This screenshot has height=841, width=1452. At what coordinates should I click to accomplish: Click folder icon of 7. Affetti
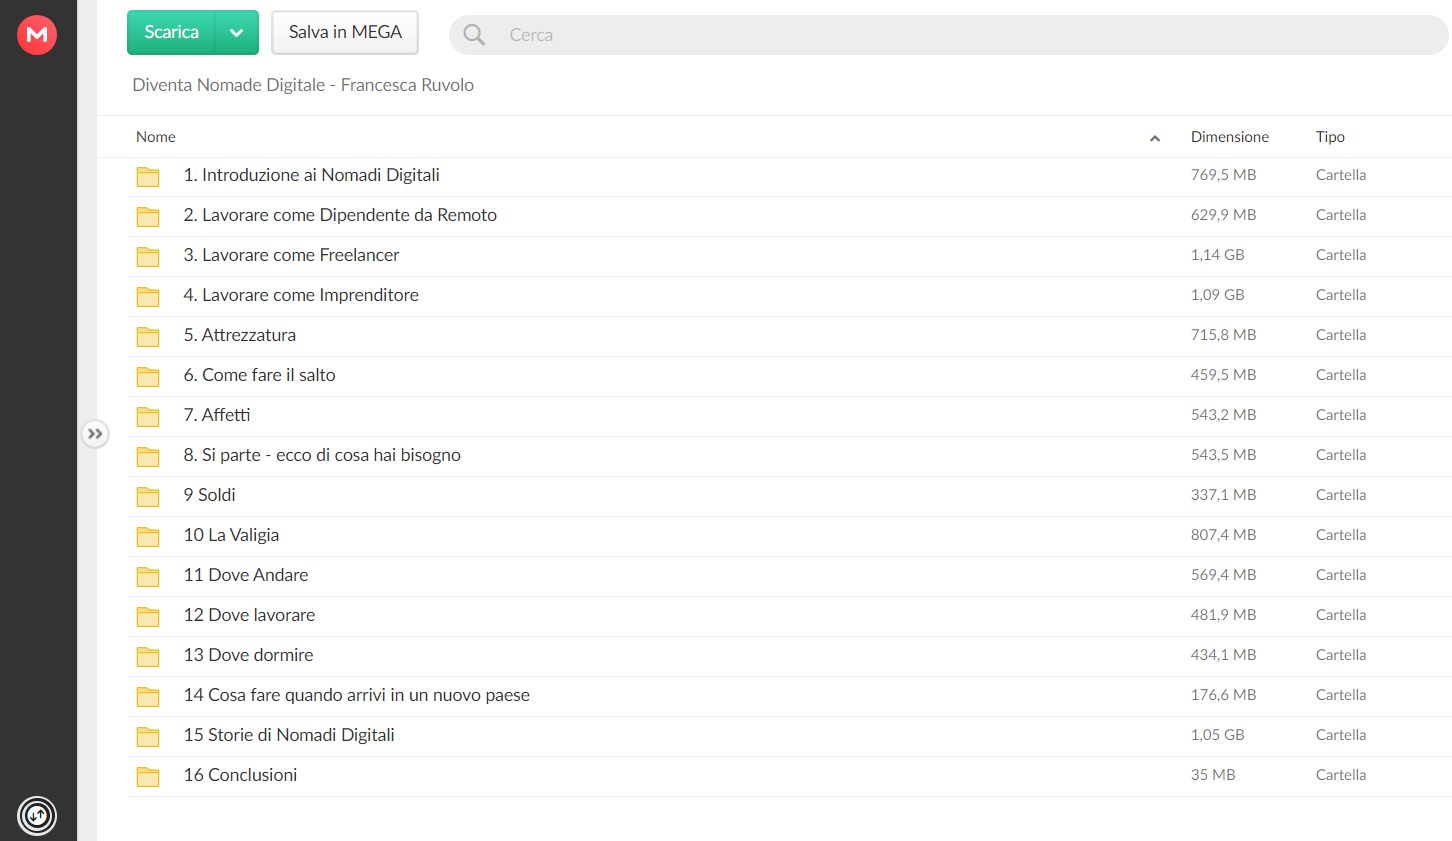click(148, 416)
